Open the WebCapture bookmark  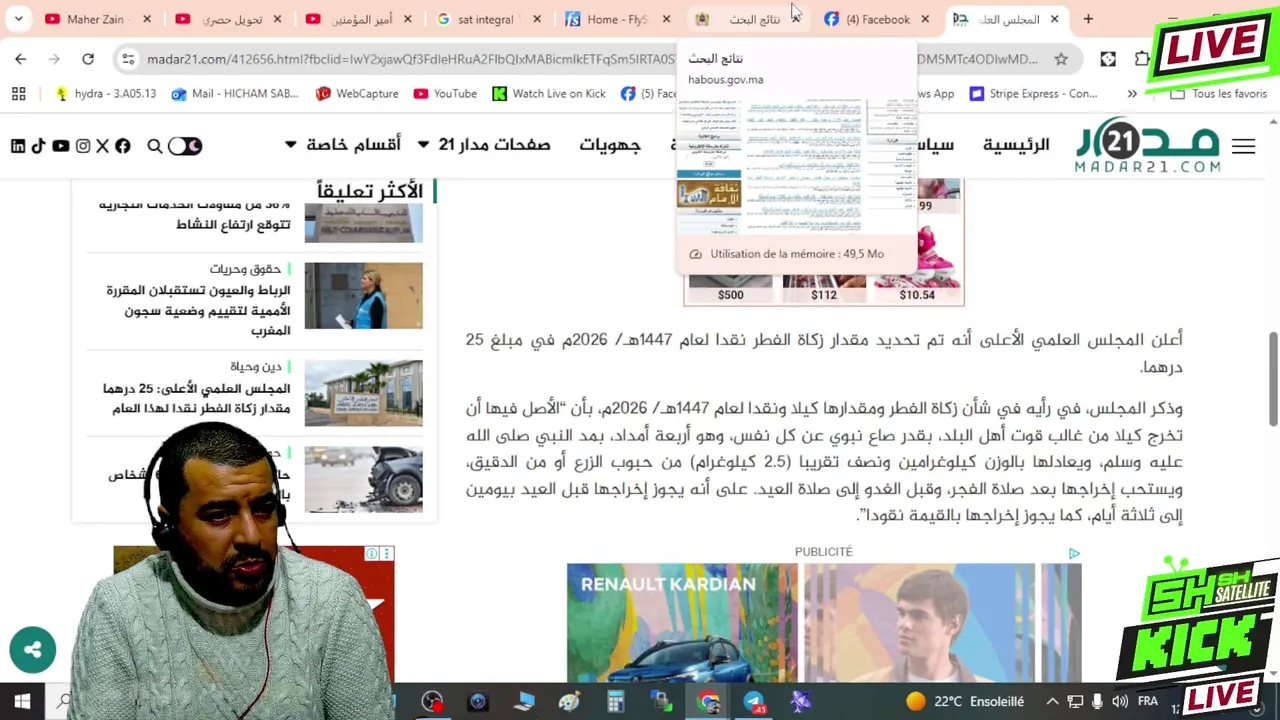[356, 93]
